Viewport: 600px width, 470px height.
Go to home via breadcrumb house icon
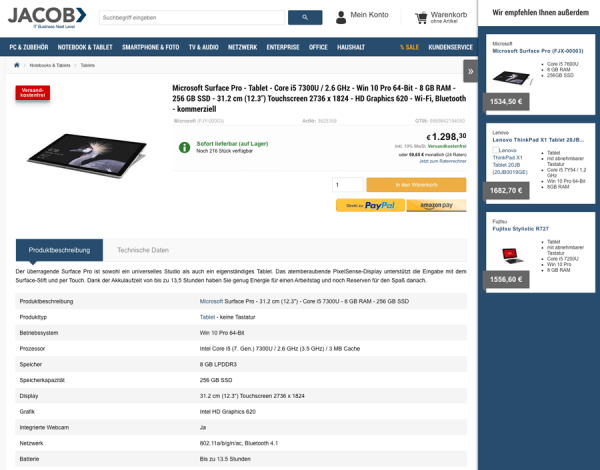pyautogui.click(x=16, y=65)
